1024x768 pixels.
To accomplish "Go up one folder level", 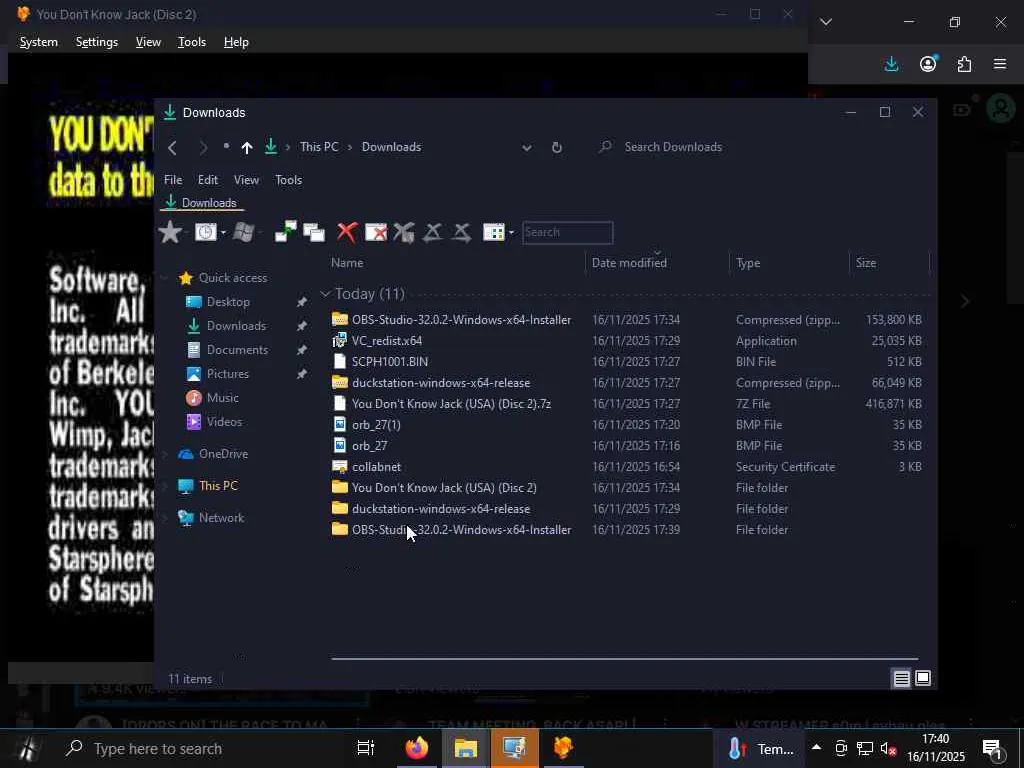I will [247, 148].
